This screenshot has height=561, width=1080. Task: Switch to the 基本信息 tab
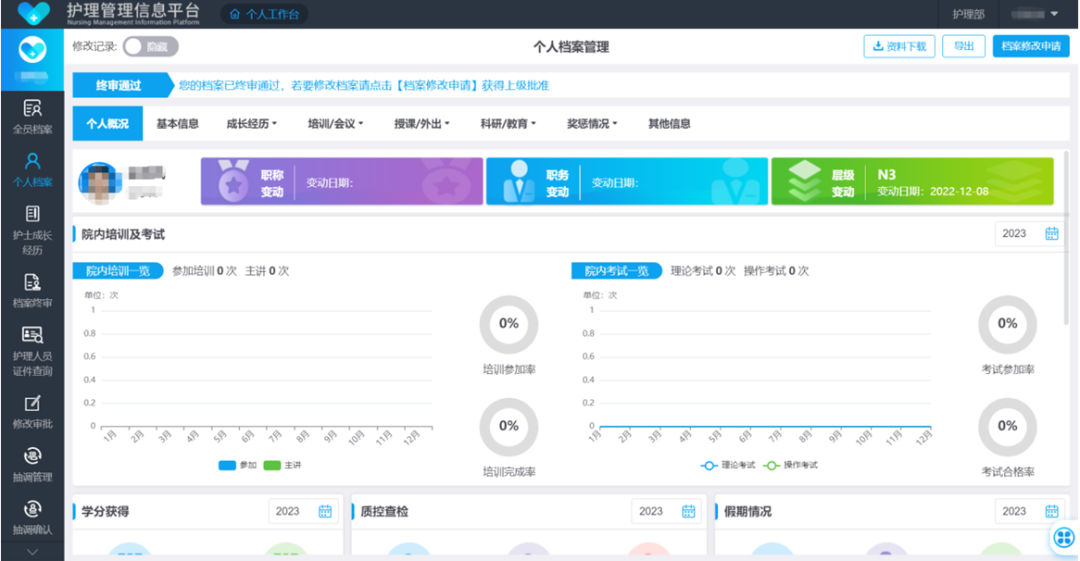(x=177, y=124)
